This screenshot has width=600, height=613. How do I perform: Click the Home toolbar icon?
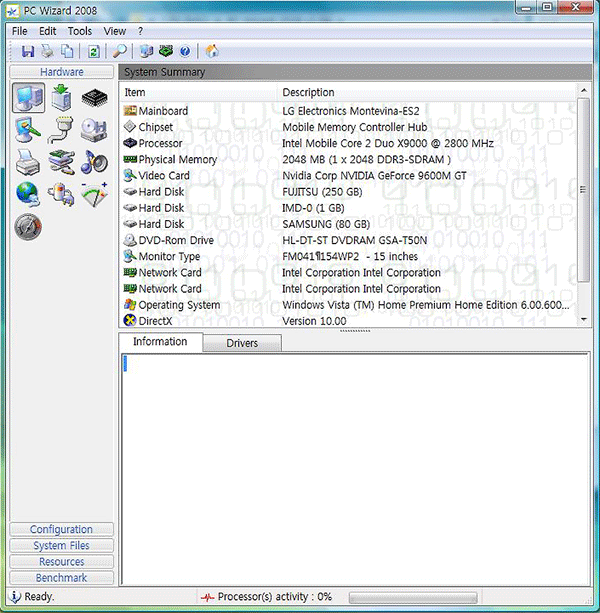[x=211, y=51]
